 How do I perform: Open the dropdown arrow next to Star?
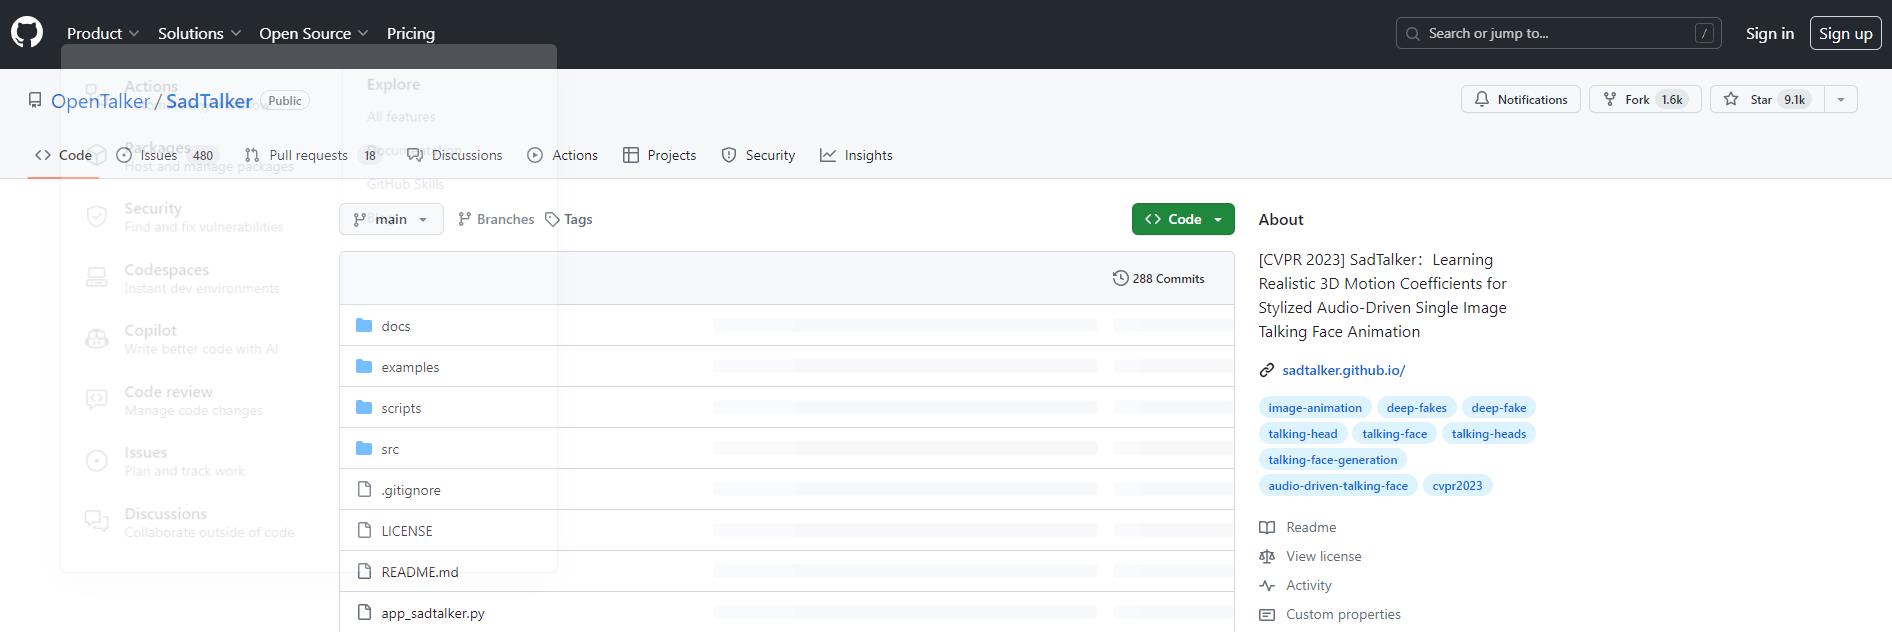[1840, 99]
